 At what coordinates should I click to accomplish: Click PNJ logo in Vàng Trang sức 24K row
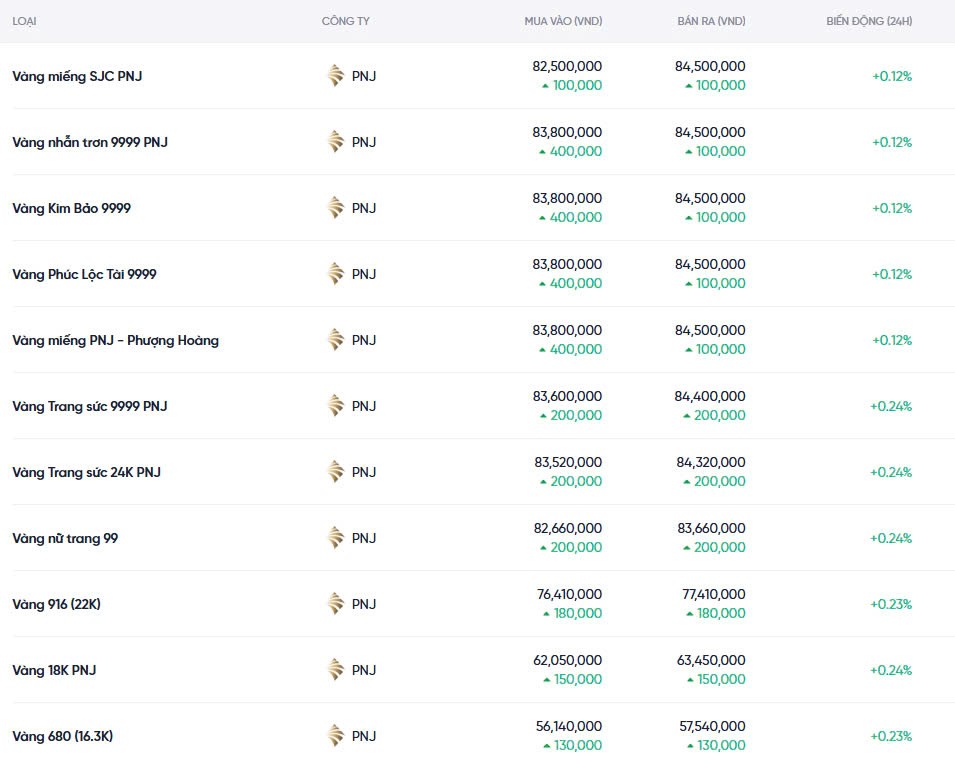click(336, 472)
